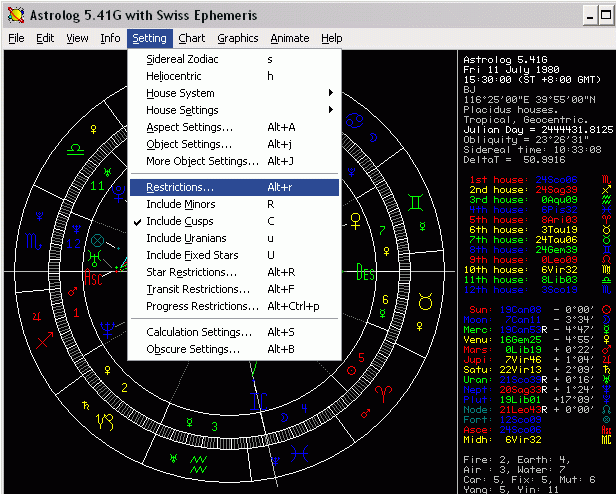Click the Pisces glyph in the chart wheel
This screenshot has height=494, width=616.
tap(299, 455)
